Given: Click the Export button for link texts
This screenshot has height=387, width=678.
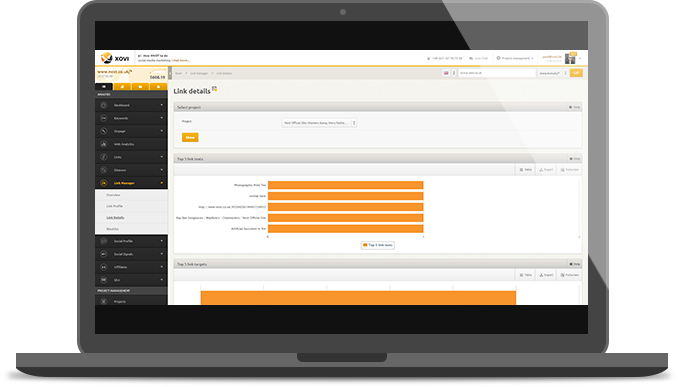Looking at the screenshot, I should tap(546, 170).
